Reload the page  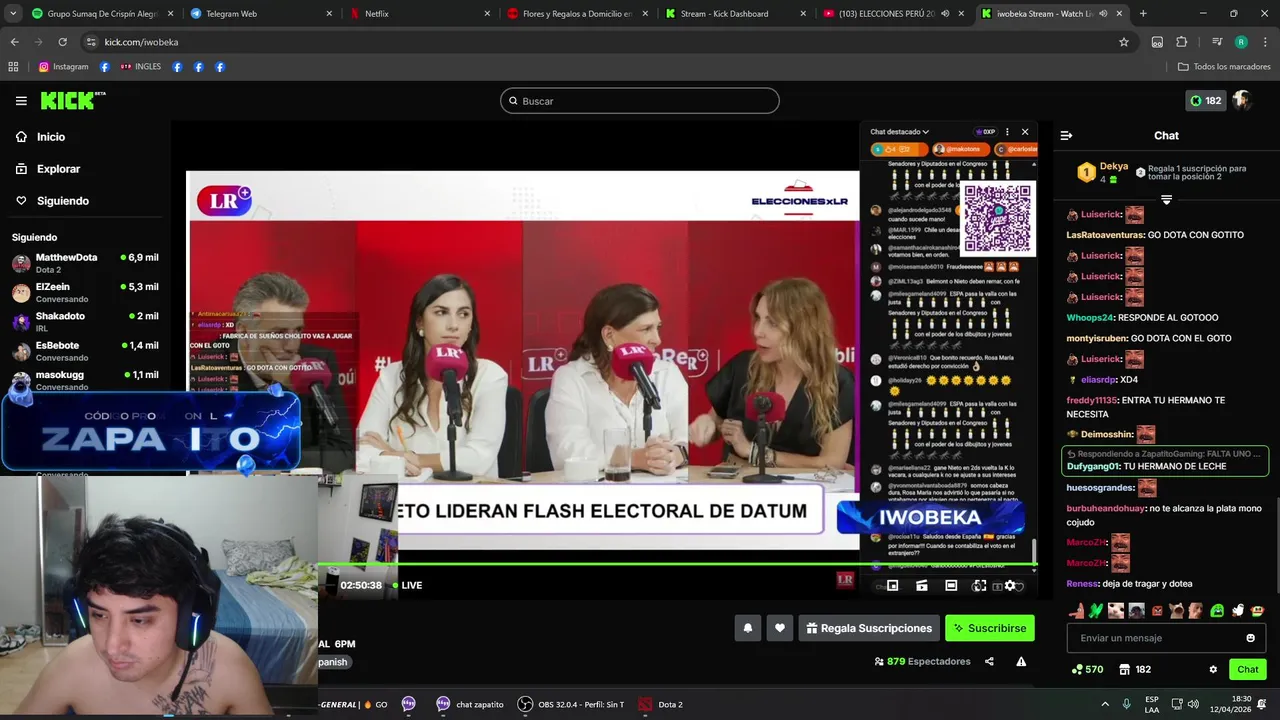62,42
